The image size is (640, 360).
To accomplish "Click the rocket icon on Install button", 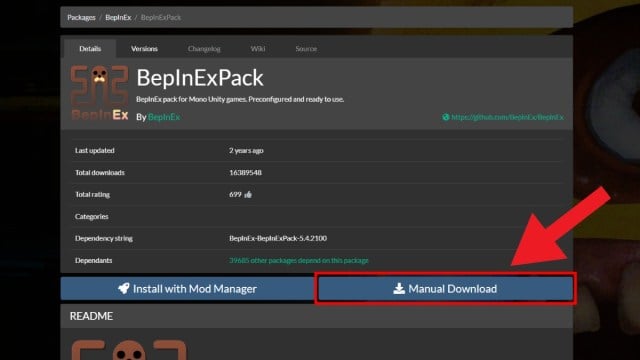I will coord(124,288).
